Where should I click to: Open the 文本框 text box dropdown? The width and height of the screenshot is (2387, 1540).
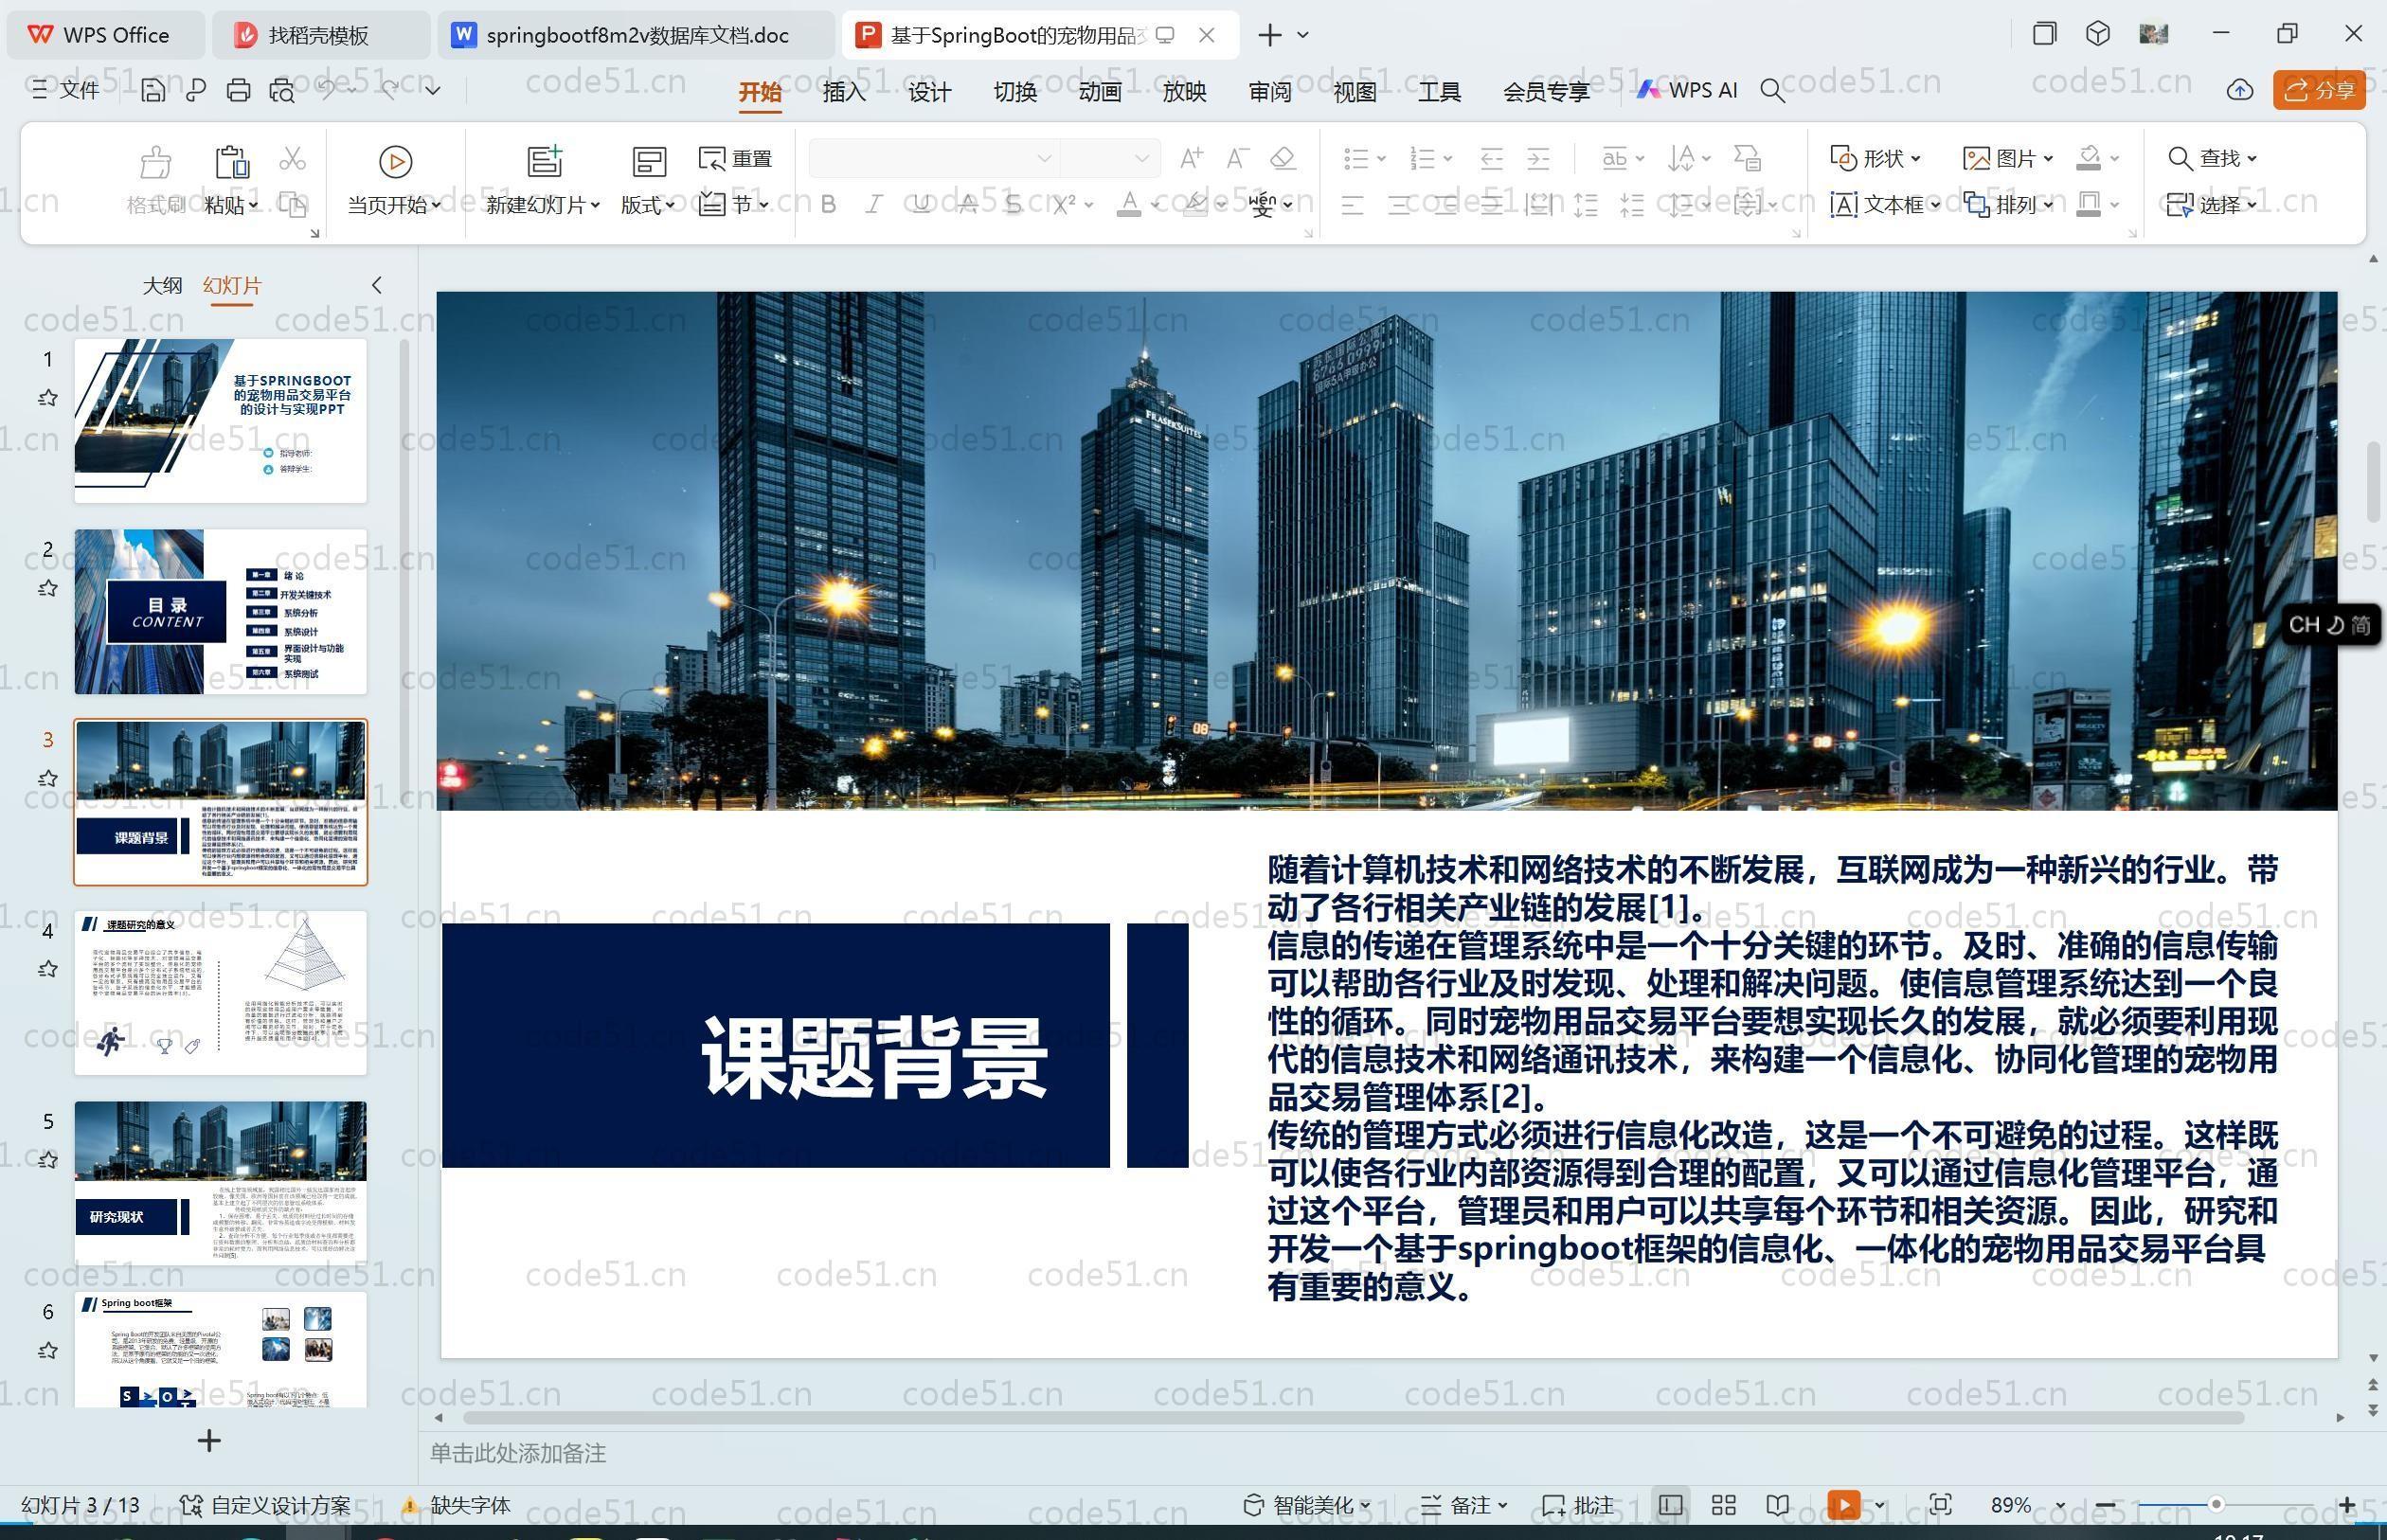(1885, 205)
